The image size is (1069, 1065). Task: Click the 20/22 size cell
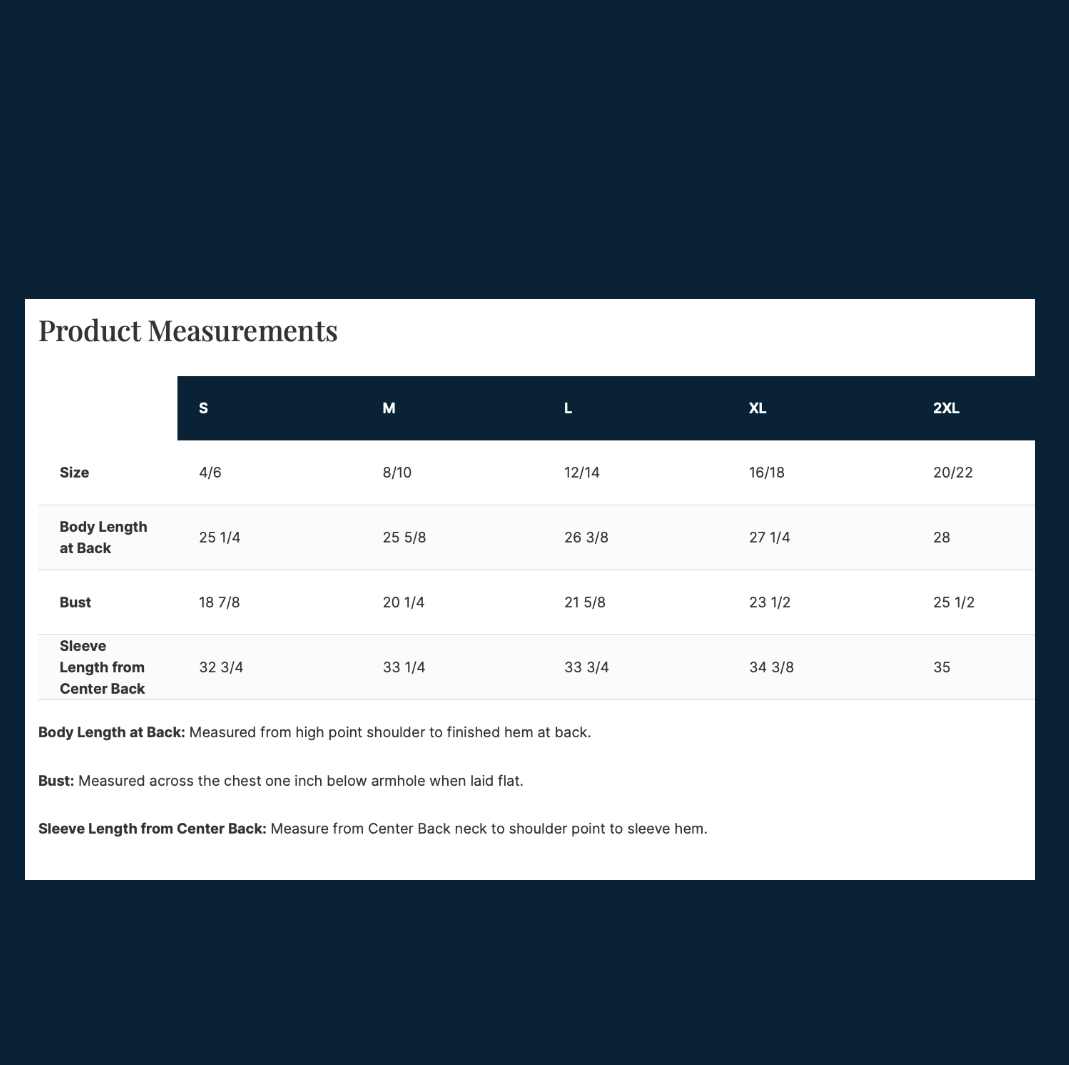[952, 472]
